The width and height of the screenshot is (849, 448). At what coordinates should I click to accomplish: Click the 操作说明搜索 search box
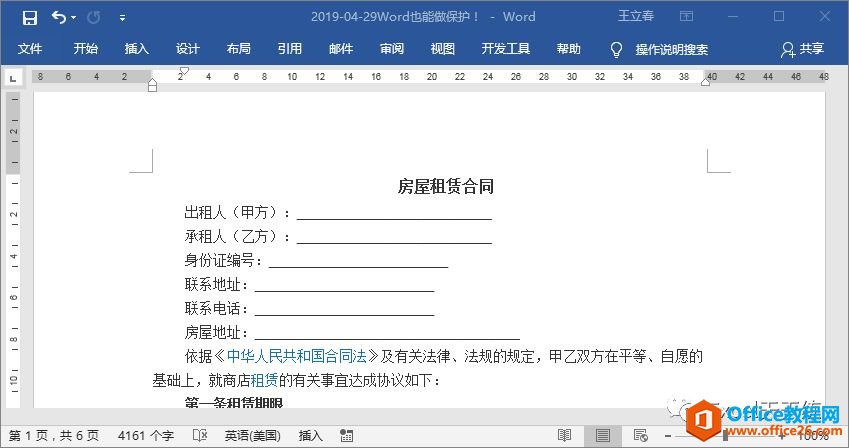(671, 49)
